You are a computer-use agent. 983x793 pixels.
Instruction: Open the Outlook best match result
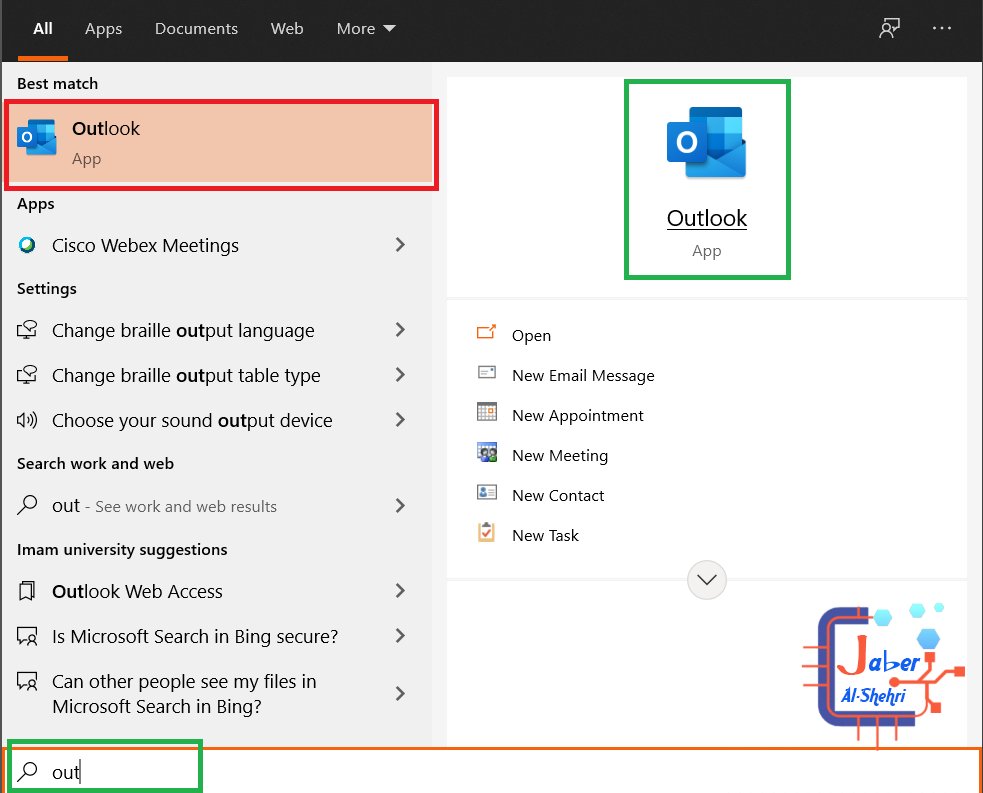pos(221,144)
